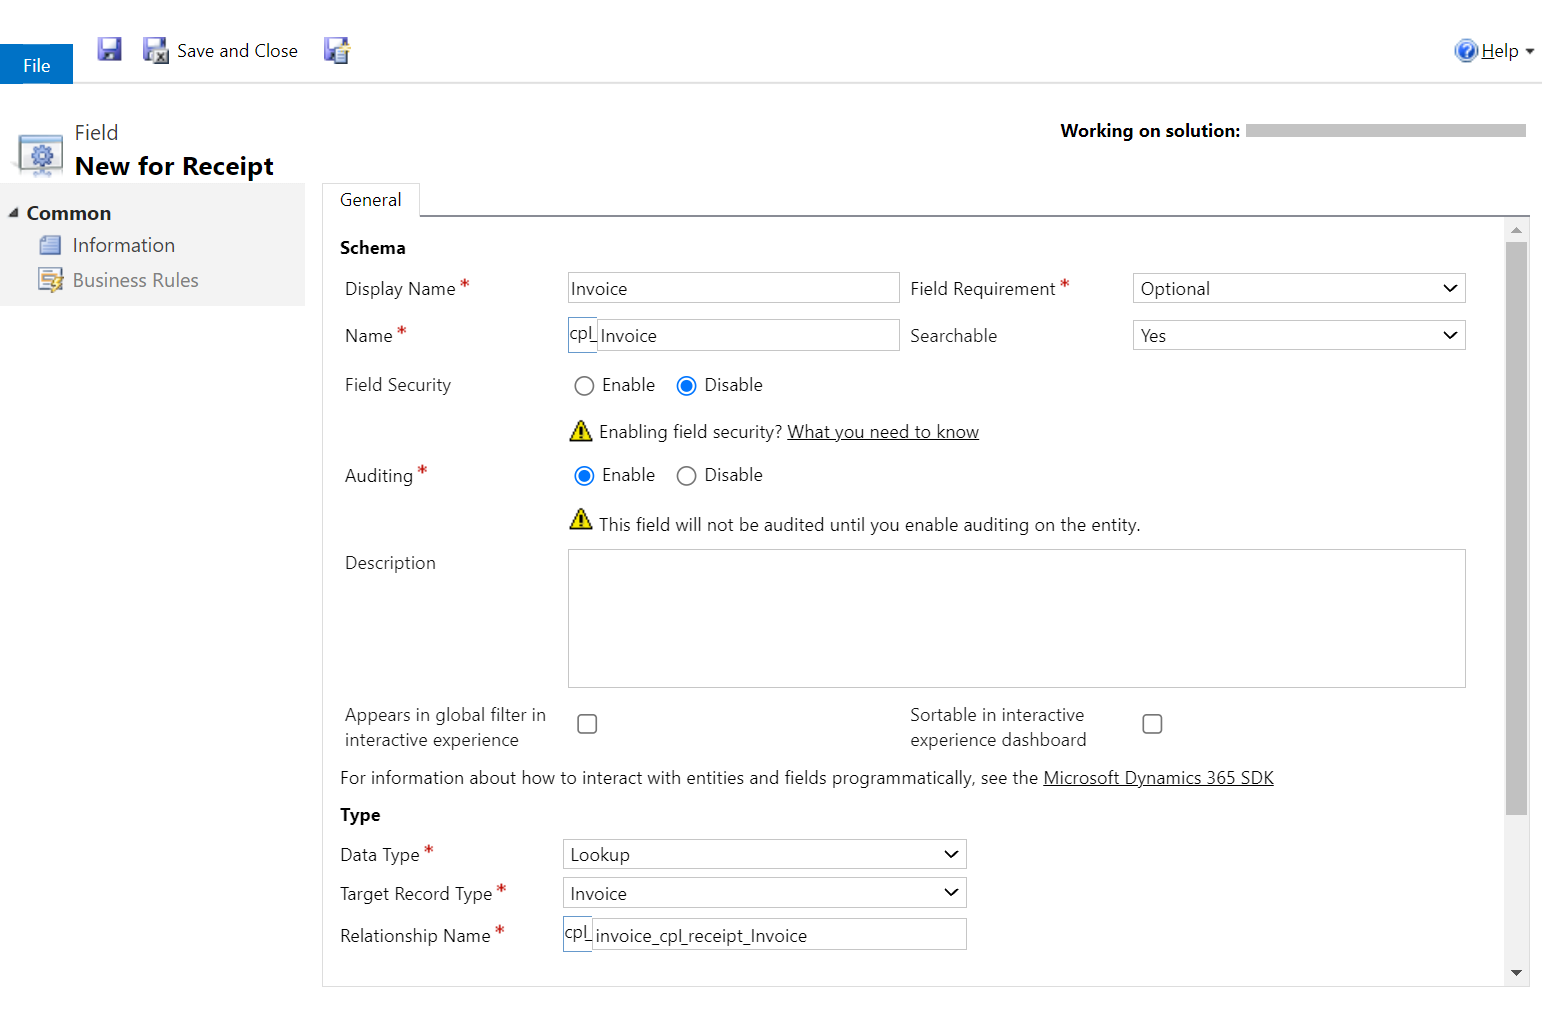Click the Field gear icon in header
Viewport: 1542px width, 1013px height.
pyautogui.click(x=41, y=155)
